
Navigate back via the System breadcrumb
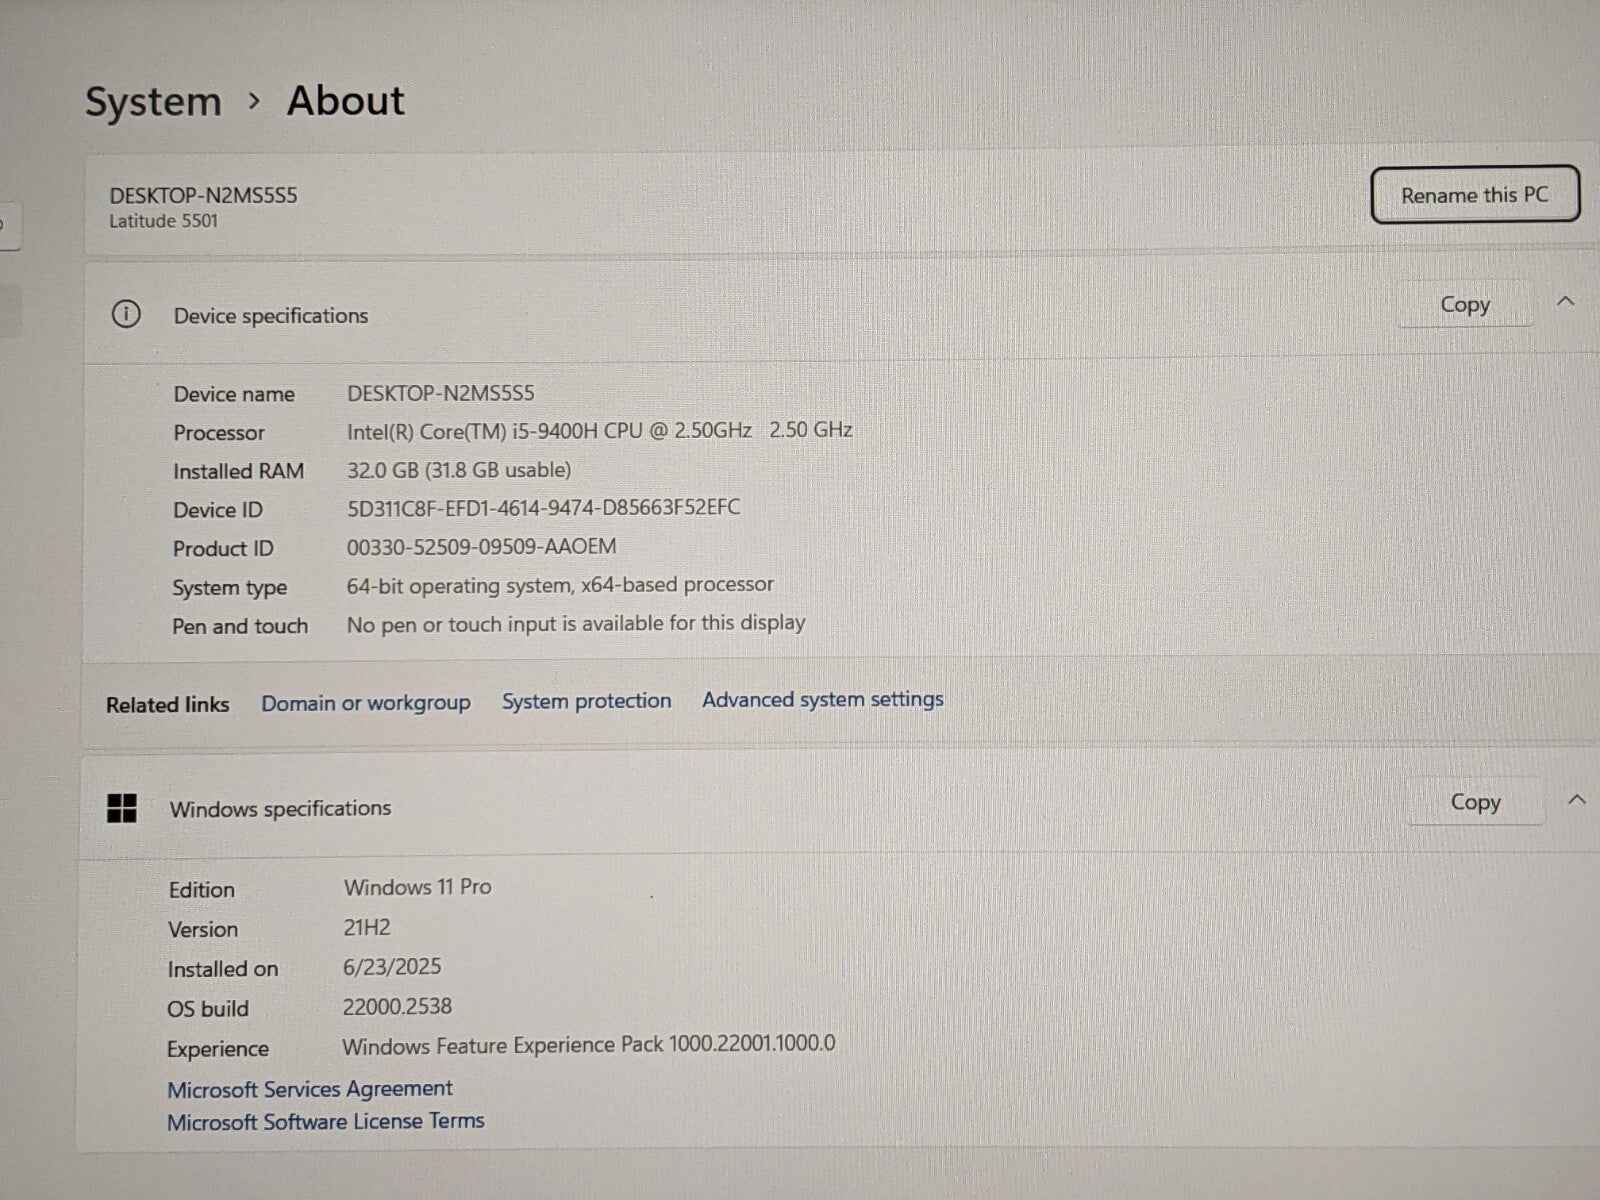tap(153, 100)
